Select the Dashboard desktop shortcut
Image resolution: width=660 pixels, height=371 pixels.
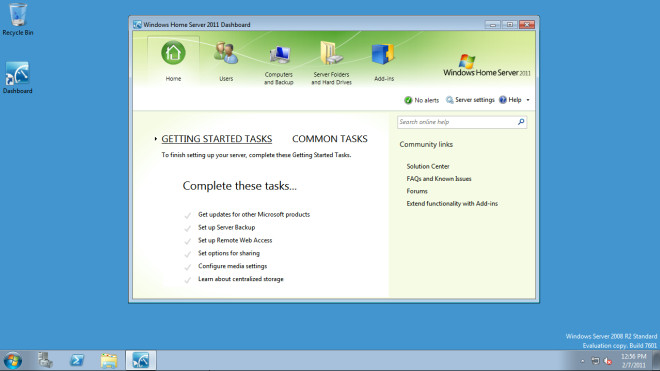pyautogui.click(x=17, y=78)
